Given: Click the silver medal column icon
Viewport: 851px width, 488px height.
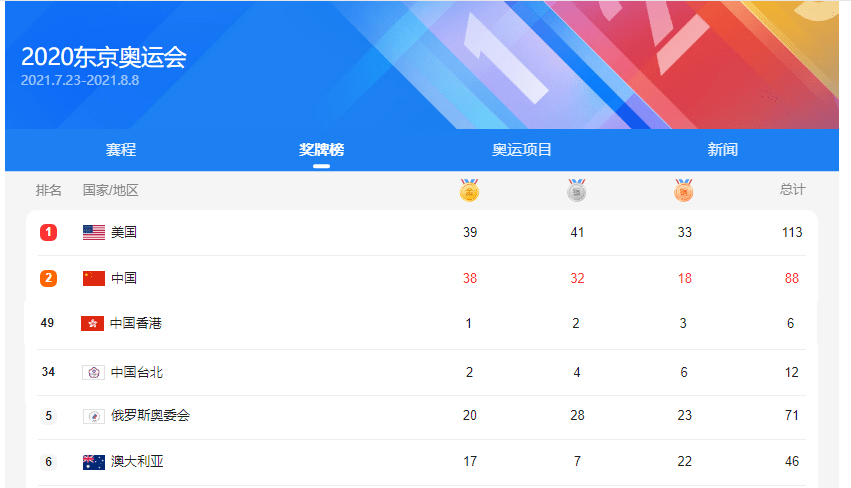Looking at the screenshot, I should click(577, 190).
